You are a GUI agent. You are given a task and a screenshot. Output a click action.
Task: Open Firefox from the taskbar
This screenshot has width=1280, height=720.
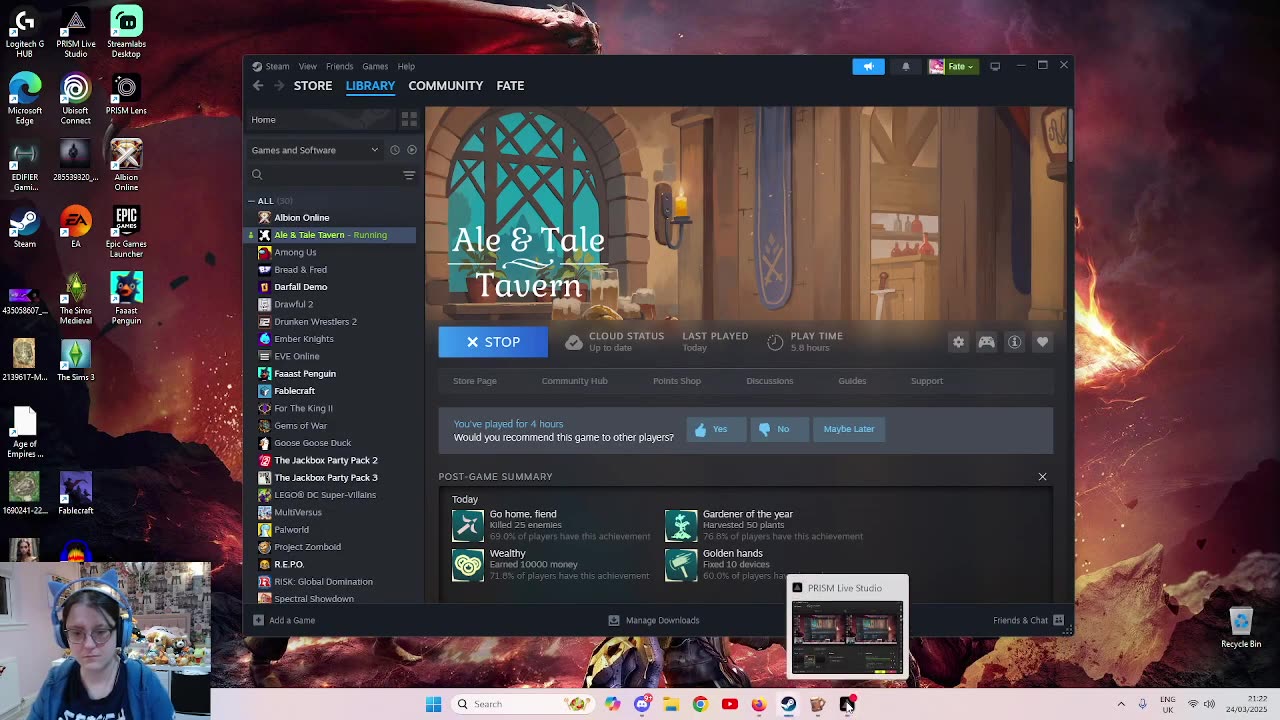click(759, 704)
